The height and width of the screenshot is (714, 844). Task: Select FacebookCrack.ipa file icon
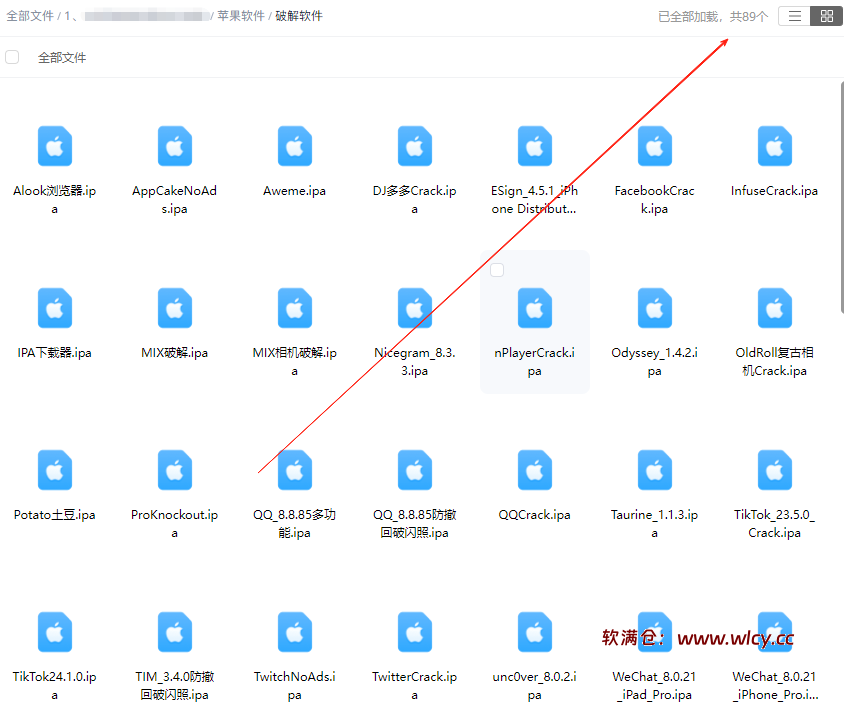655,146
